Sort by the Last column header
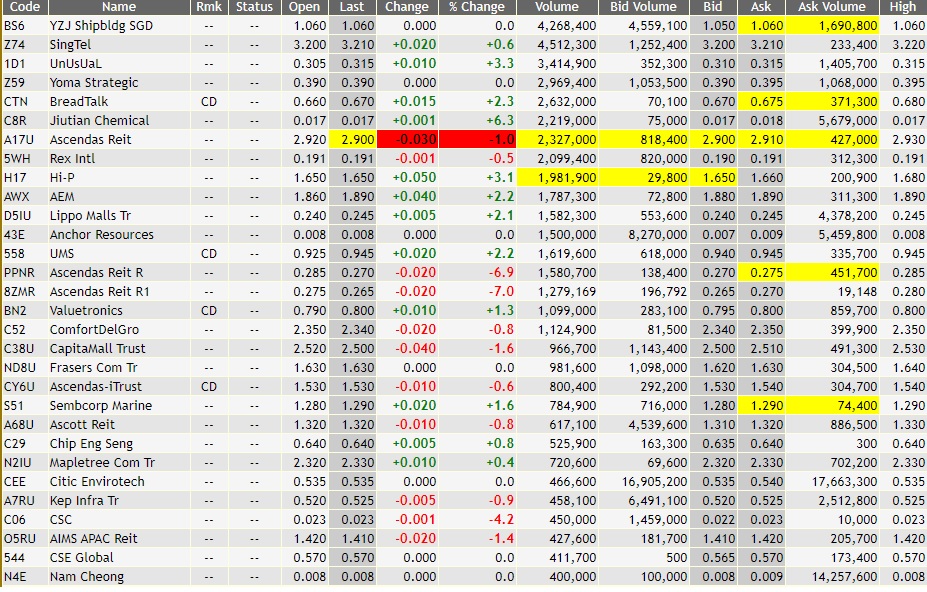The width and height of the screenshot is (927, 592). pyautogui.click(x=352, y=7)
